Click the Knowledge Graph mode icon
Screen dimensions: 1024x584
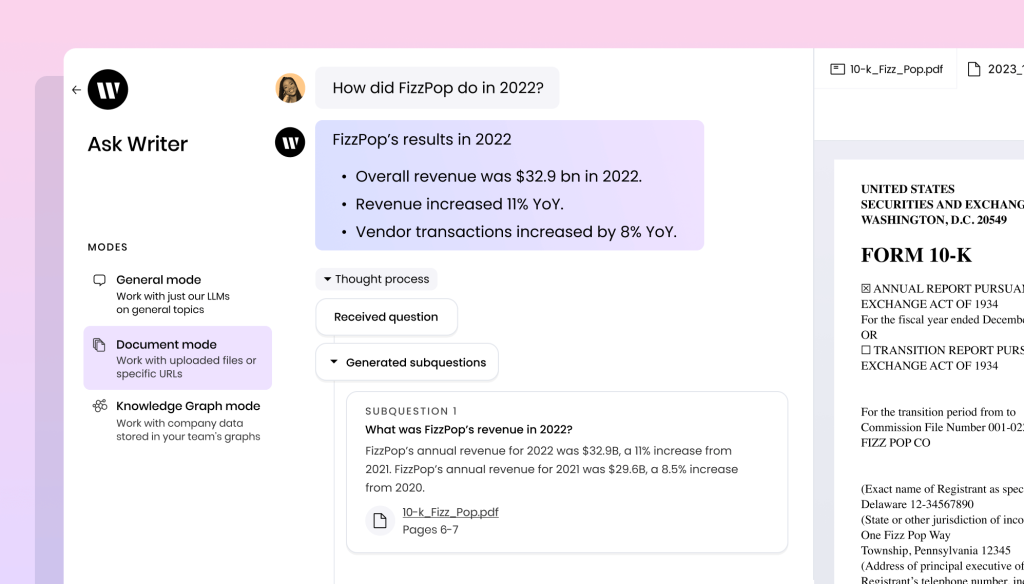[99, 406]
